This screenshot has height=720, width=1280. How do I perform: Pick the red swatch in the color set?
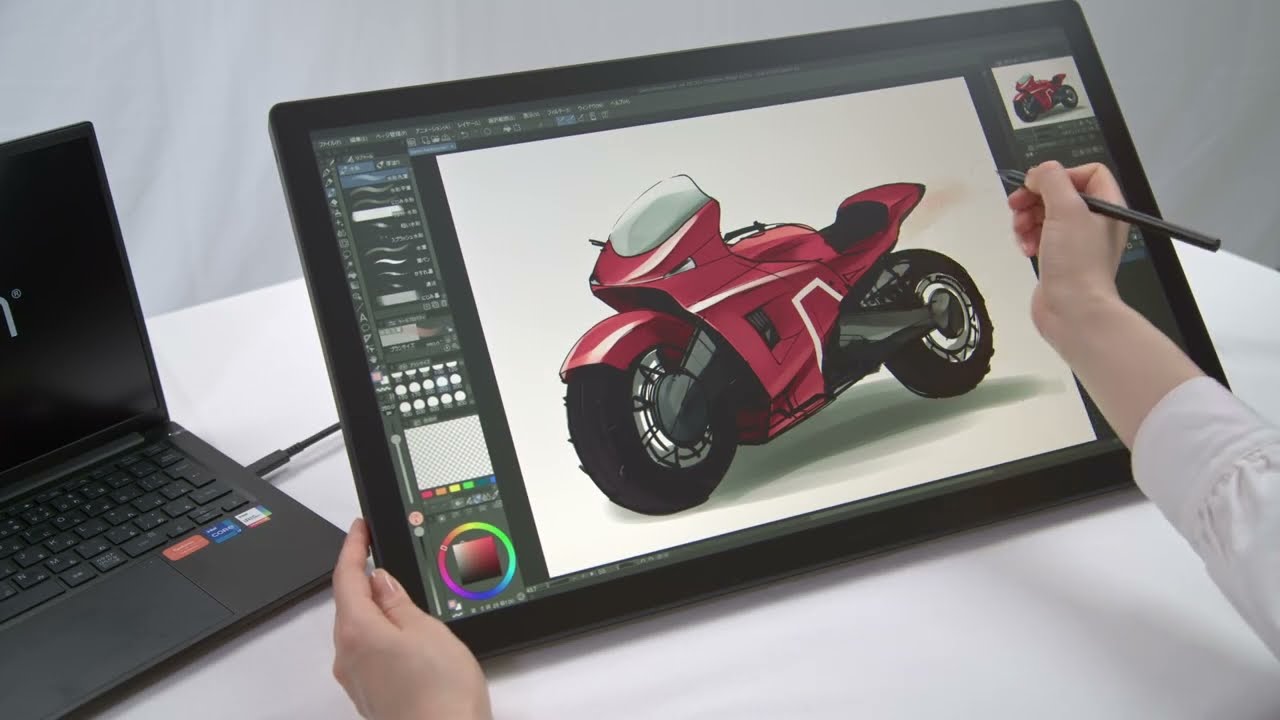click(427, 494)
